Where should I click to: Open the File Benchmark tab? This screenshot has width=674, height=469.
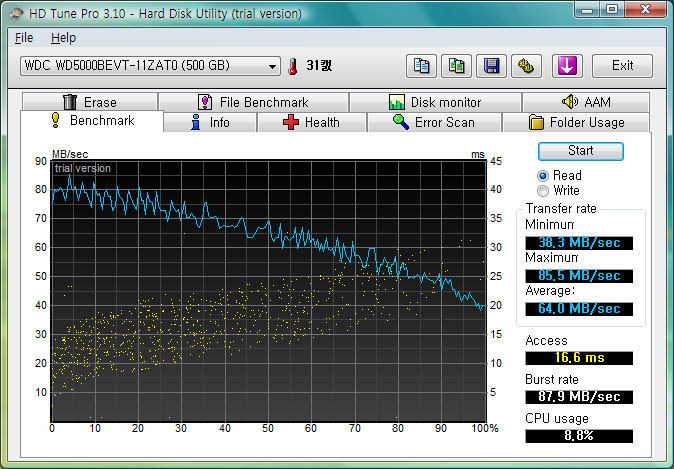click(x=253, y=102)
